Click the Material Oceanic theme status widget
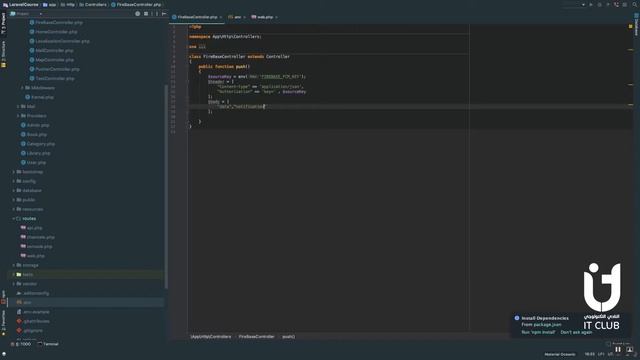 click(560, 354)
